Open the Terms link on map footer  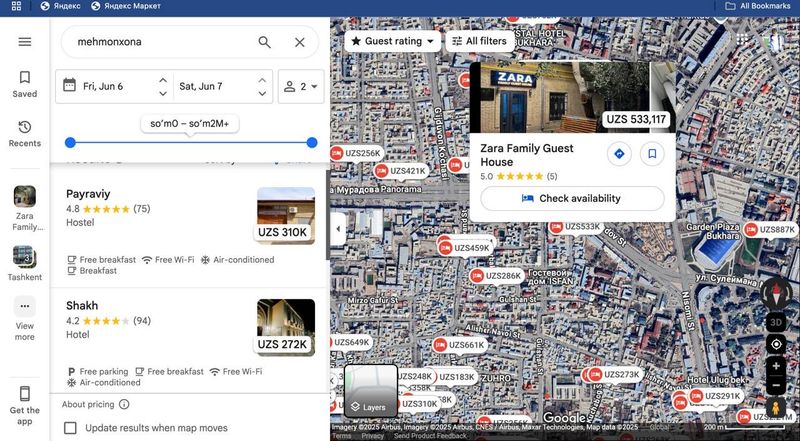point(341,436)
